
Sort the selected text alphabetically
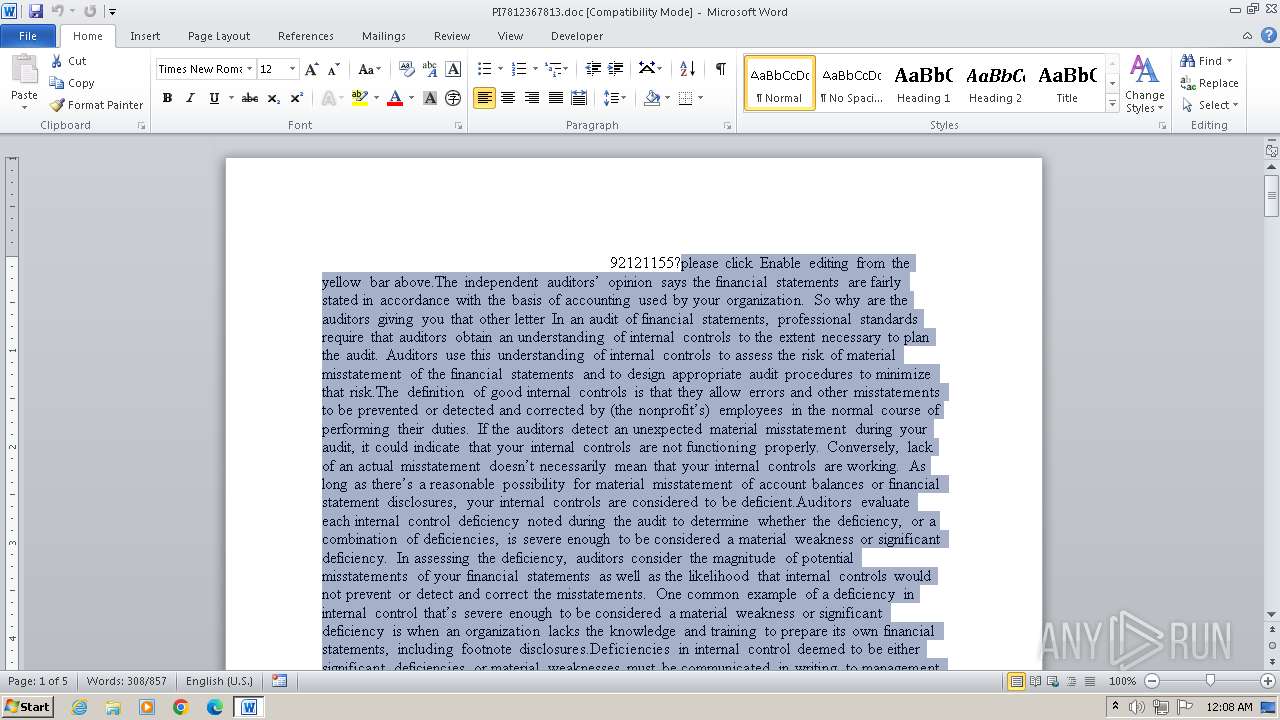[x=687, y=69]
